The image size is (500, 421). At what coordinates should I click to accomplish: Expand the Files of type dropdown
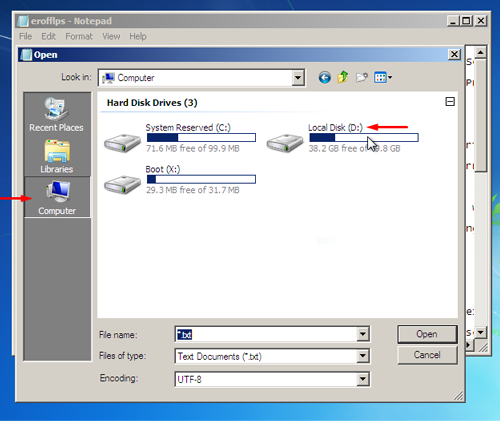click(363, 356)
